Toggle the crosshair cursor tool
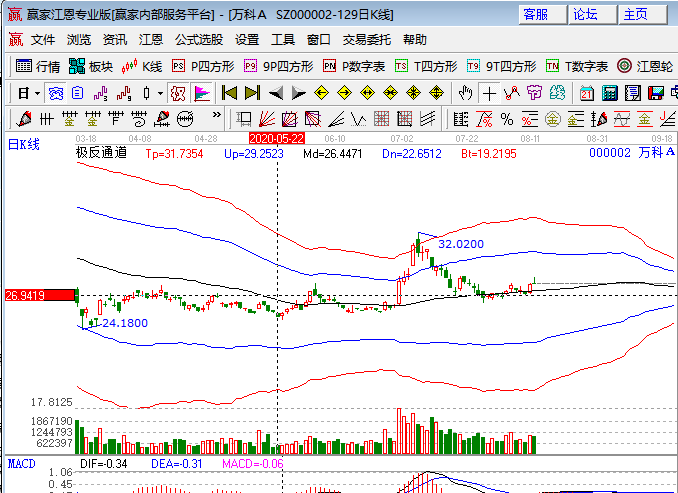 pyautogui.click(x=489, y=93)
